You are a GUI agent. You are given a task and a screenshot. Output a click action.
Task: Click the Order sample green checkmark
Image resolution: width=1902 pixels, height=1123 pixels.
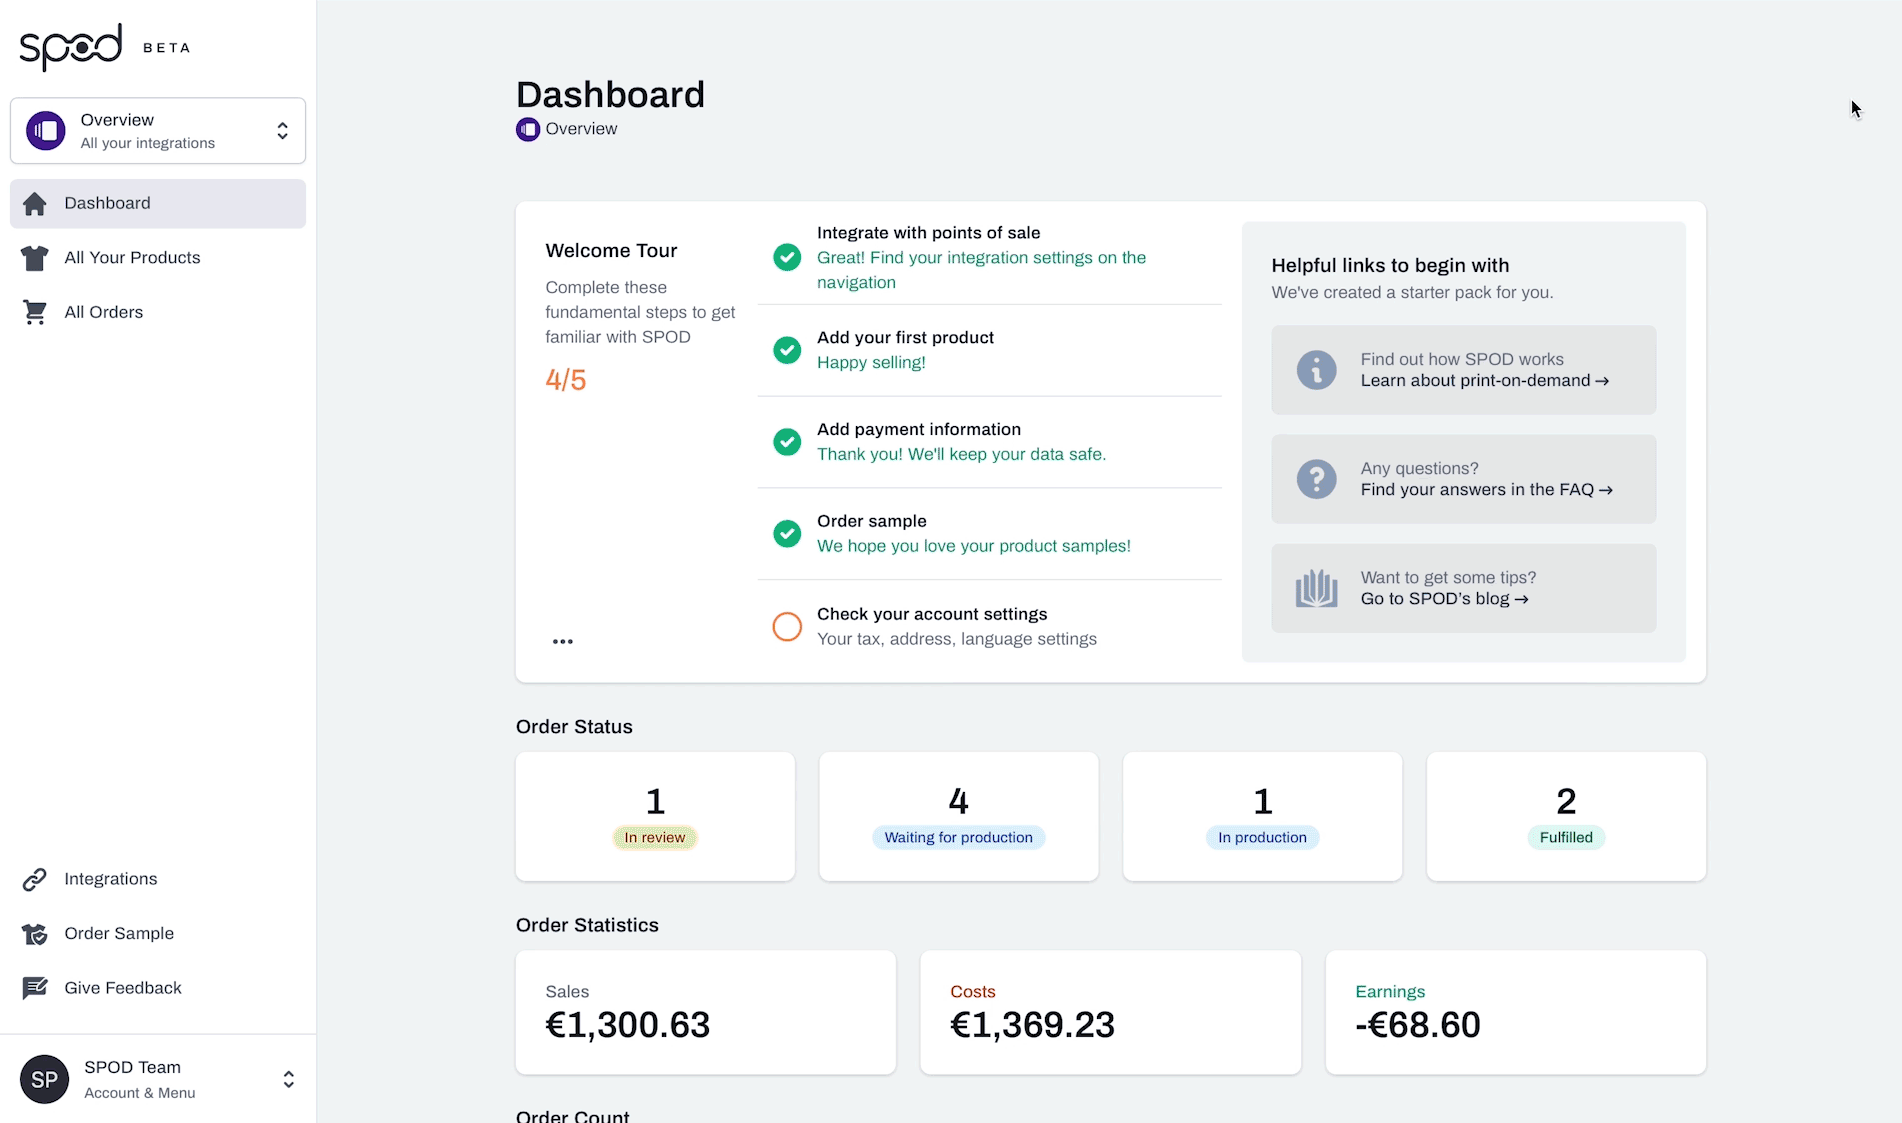787,534
